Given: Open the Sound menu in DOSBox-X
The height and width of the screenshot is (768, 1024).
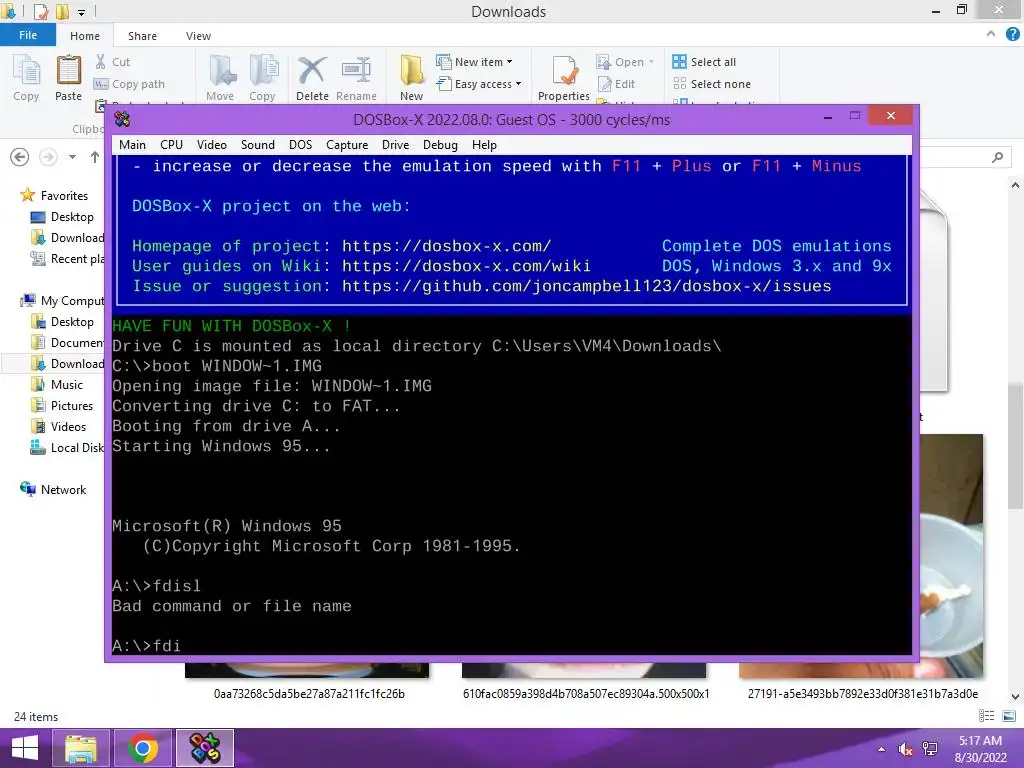Looking at the screenshot, I should tap(257, 145).
